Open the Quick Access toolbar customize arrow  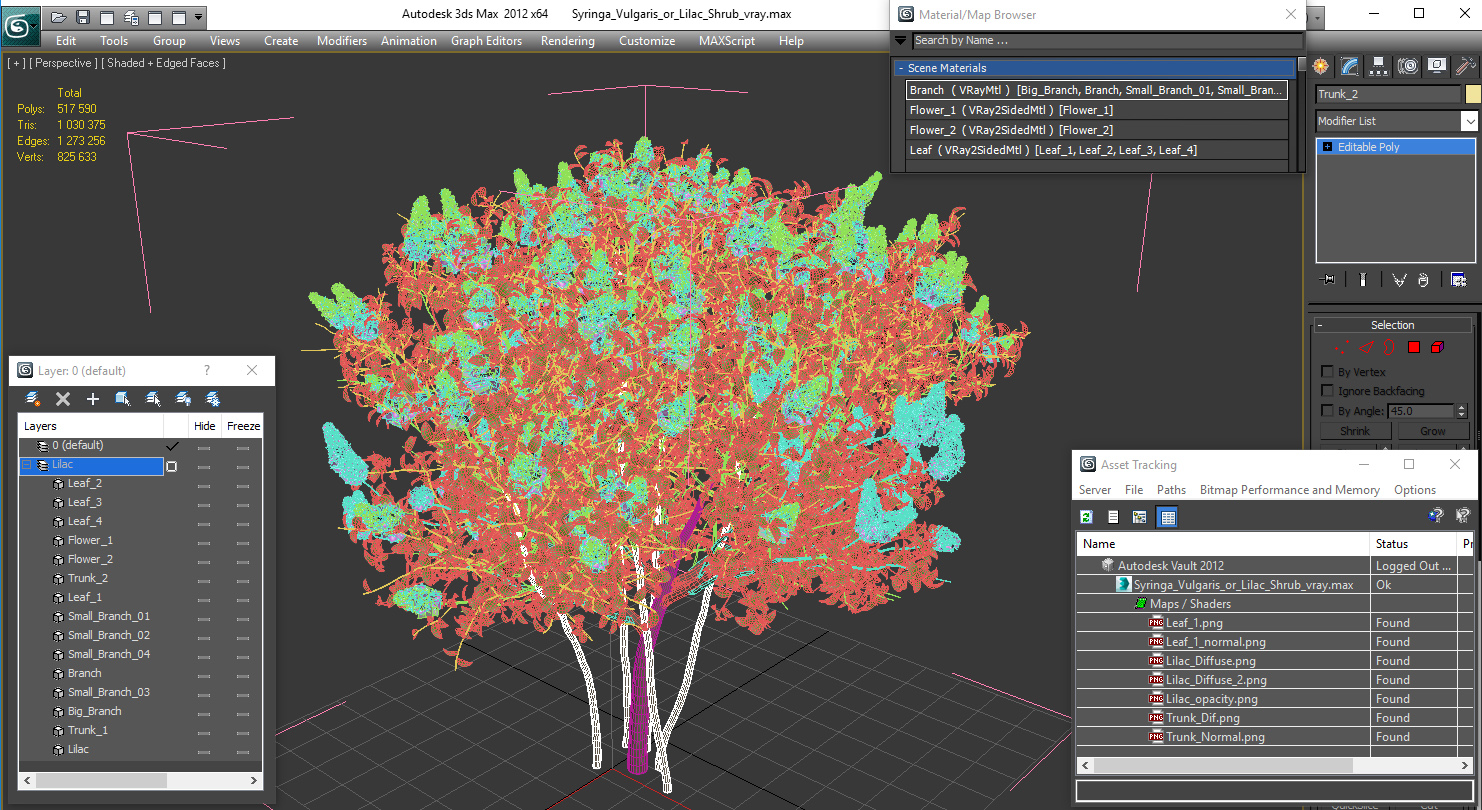(199, 17)
